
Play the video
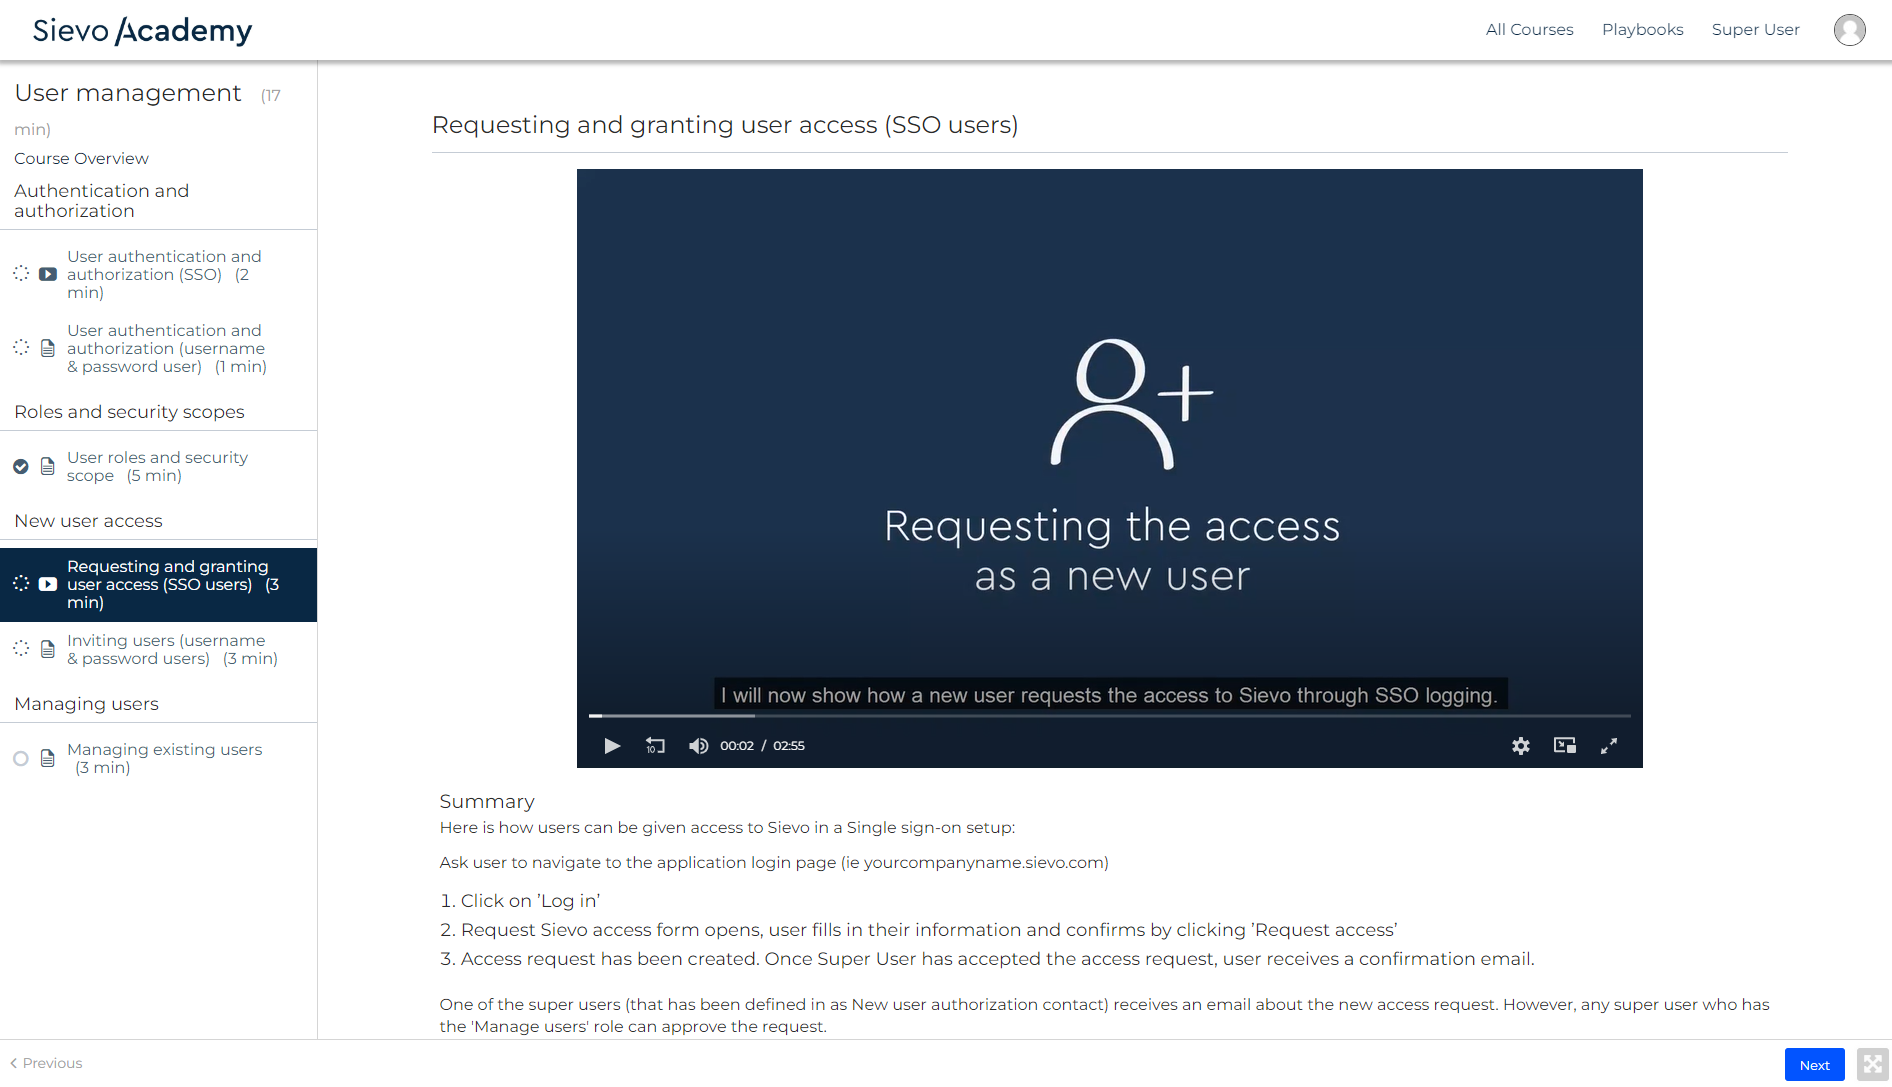(612, 746)
